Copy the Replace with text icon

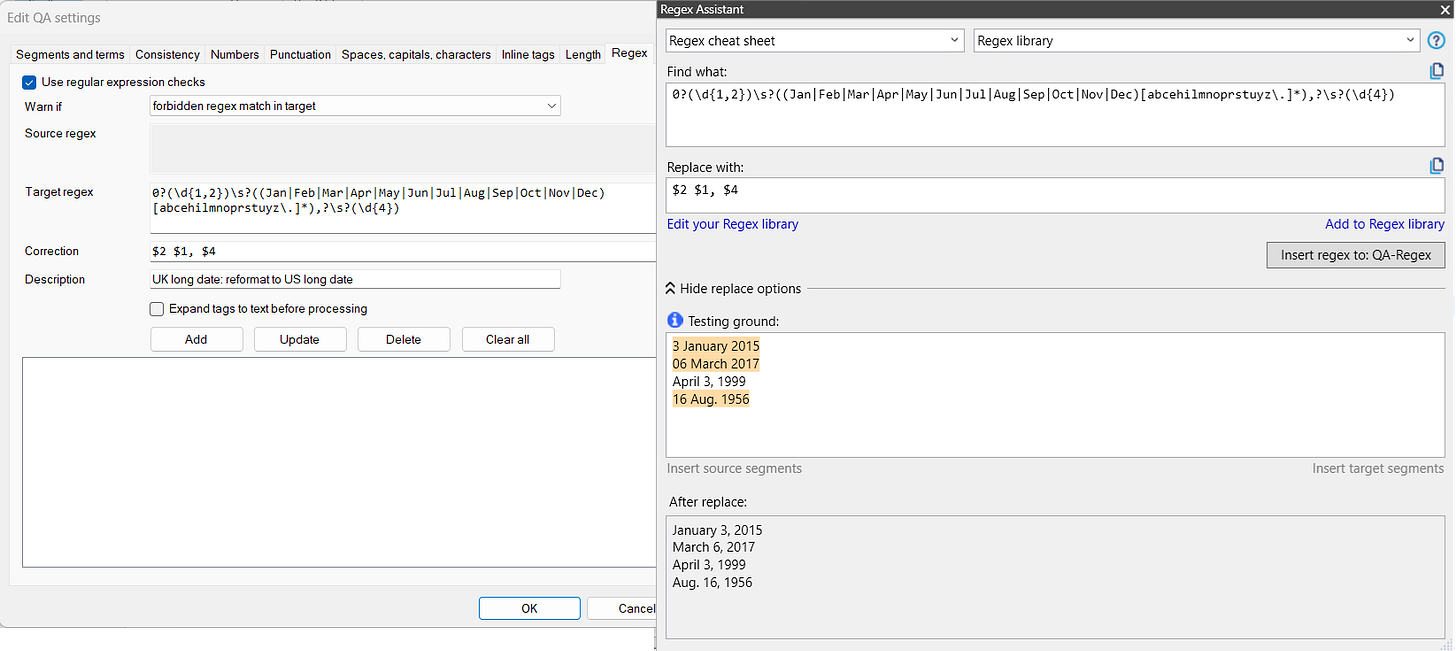(1437, 166)
